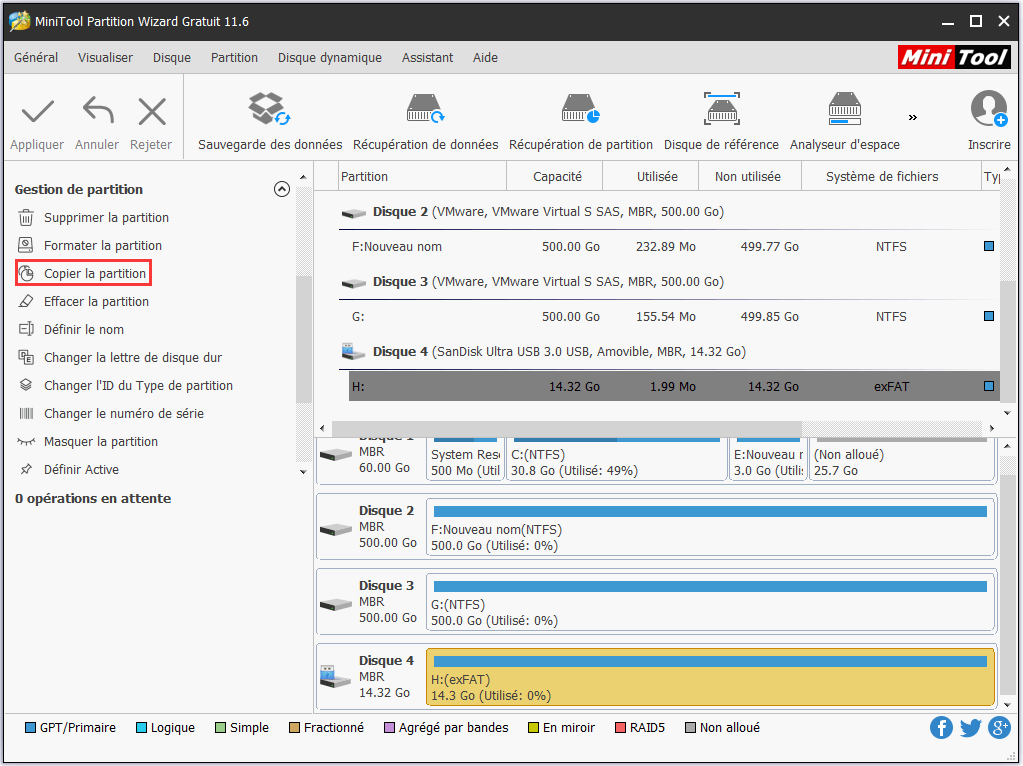Click the GPT/Primaire blue legend swatch
1023x766 pixels.
click(x=30, y=728)
